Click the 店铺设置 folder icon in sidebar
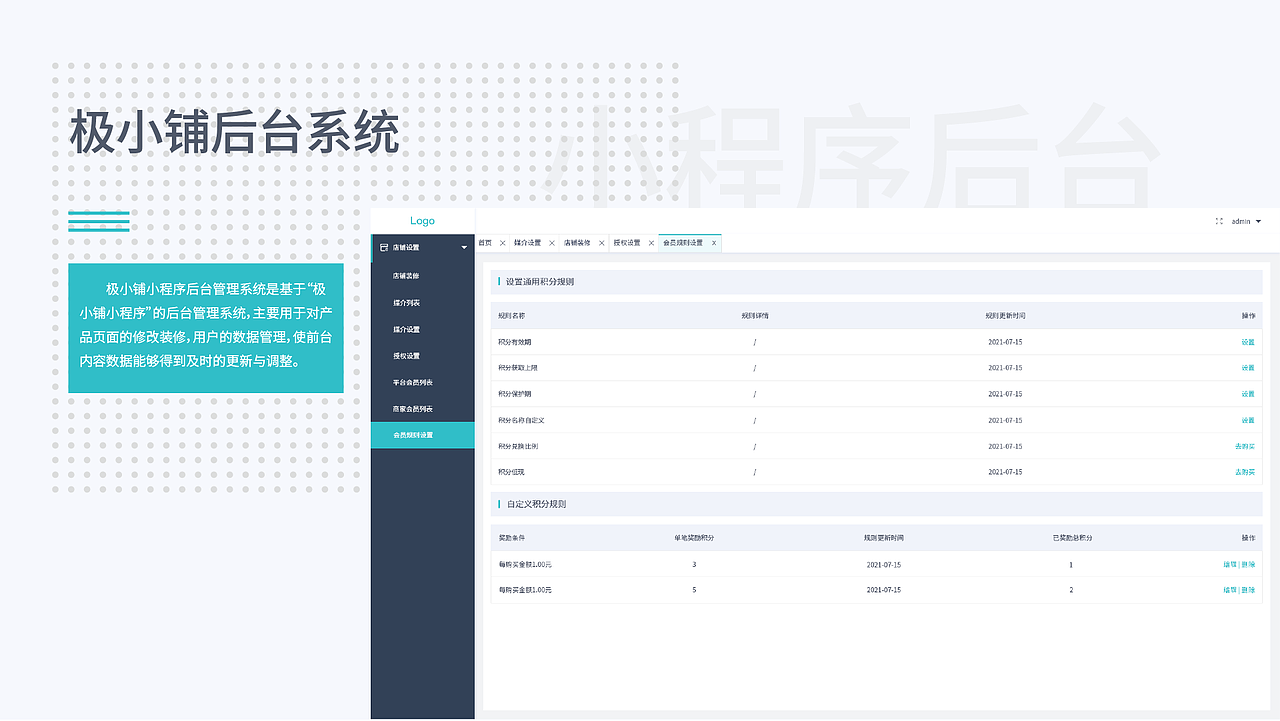Viewport: 1280px width, 721px height. pyautogui.click(x=385, y=247)
